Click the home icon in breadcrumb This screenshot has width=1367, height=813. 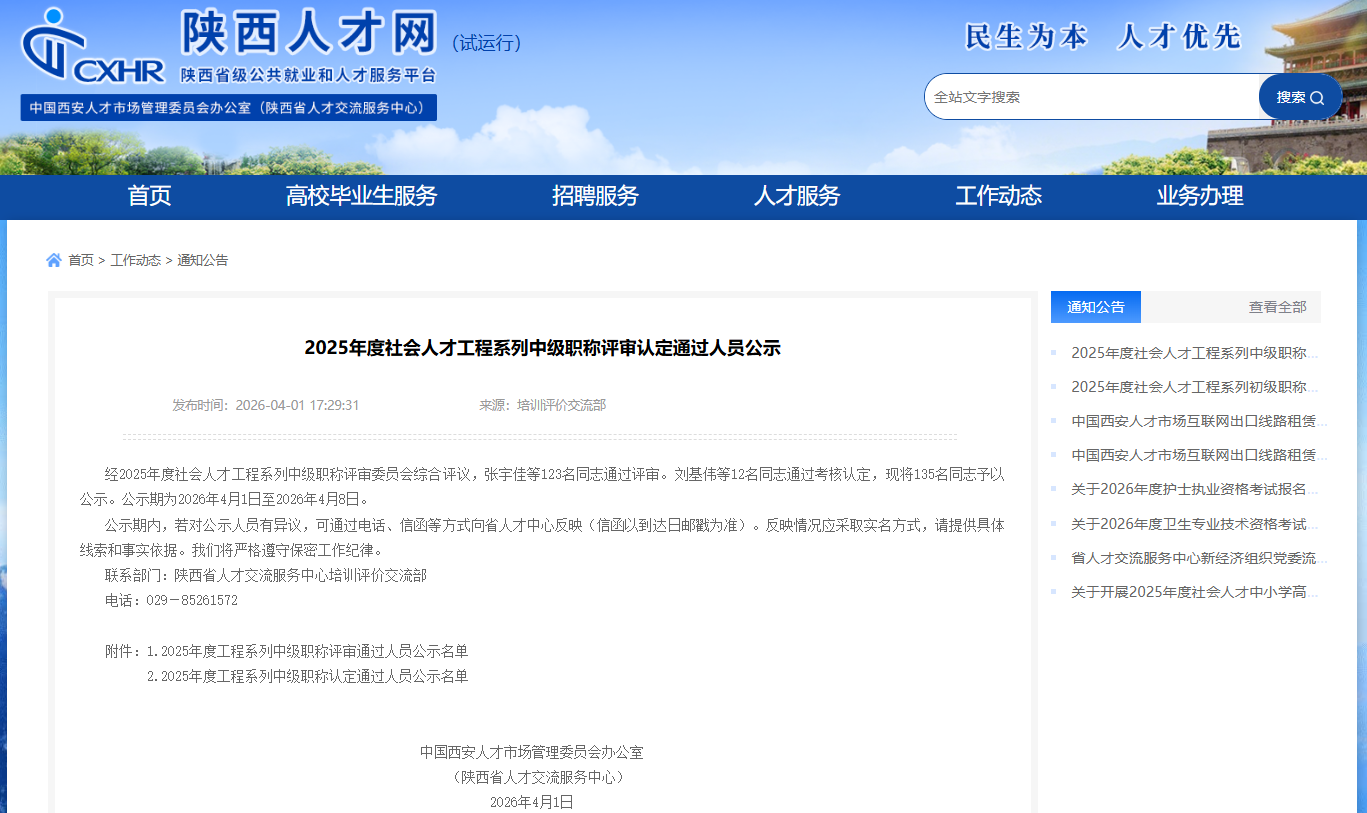point(54,260)
